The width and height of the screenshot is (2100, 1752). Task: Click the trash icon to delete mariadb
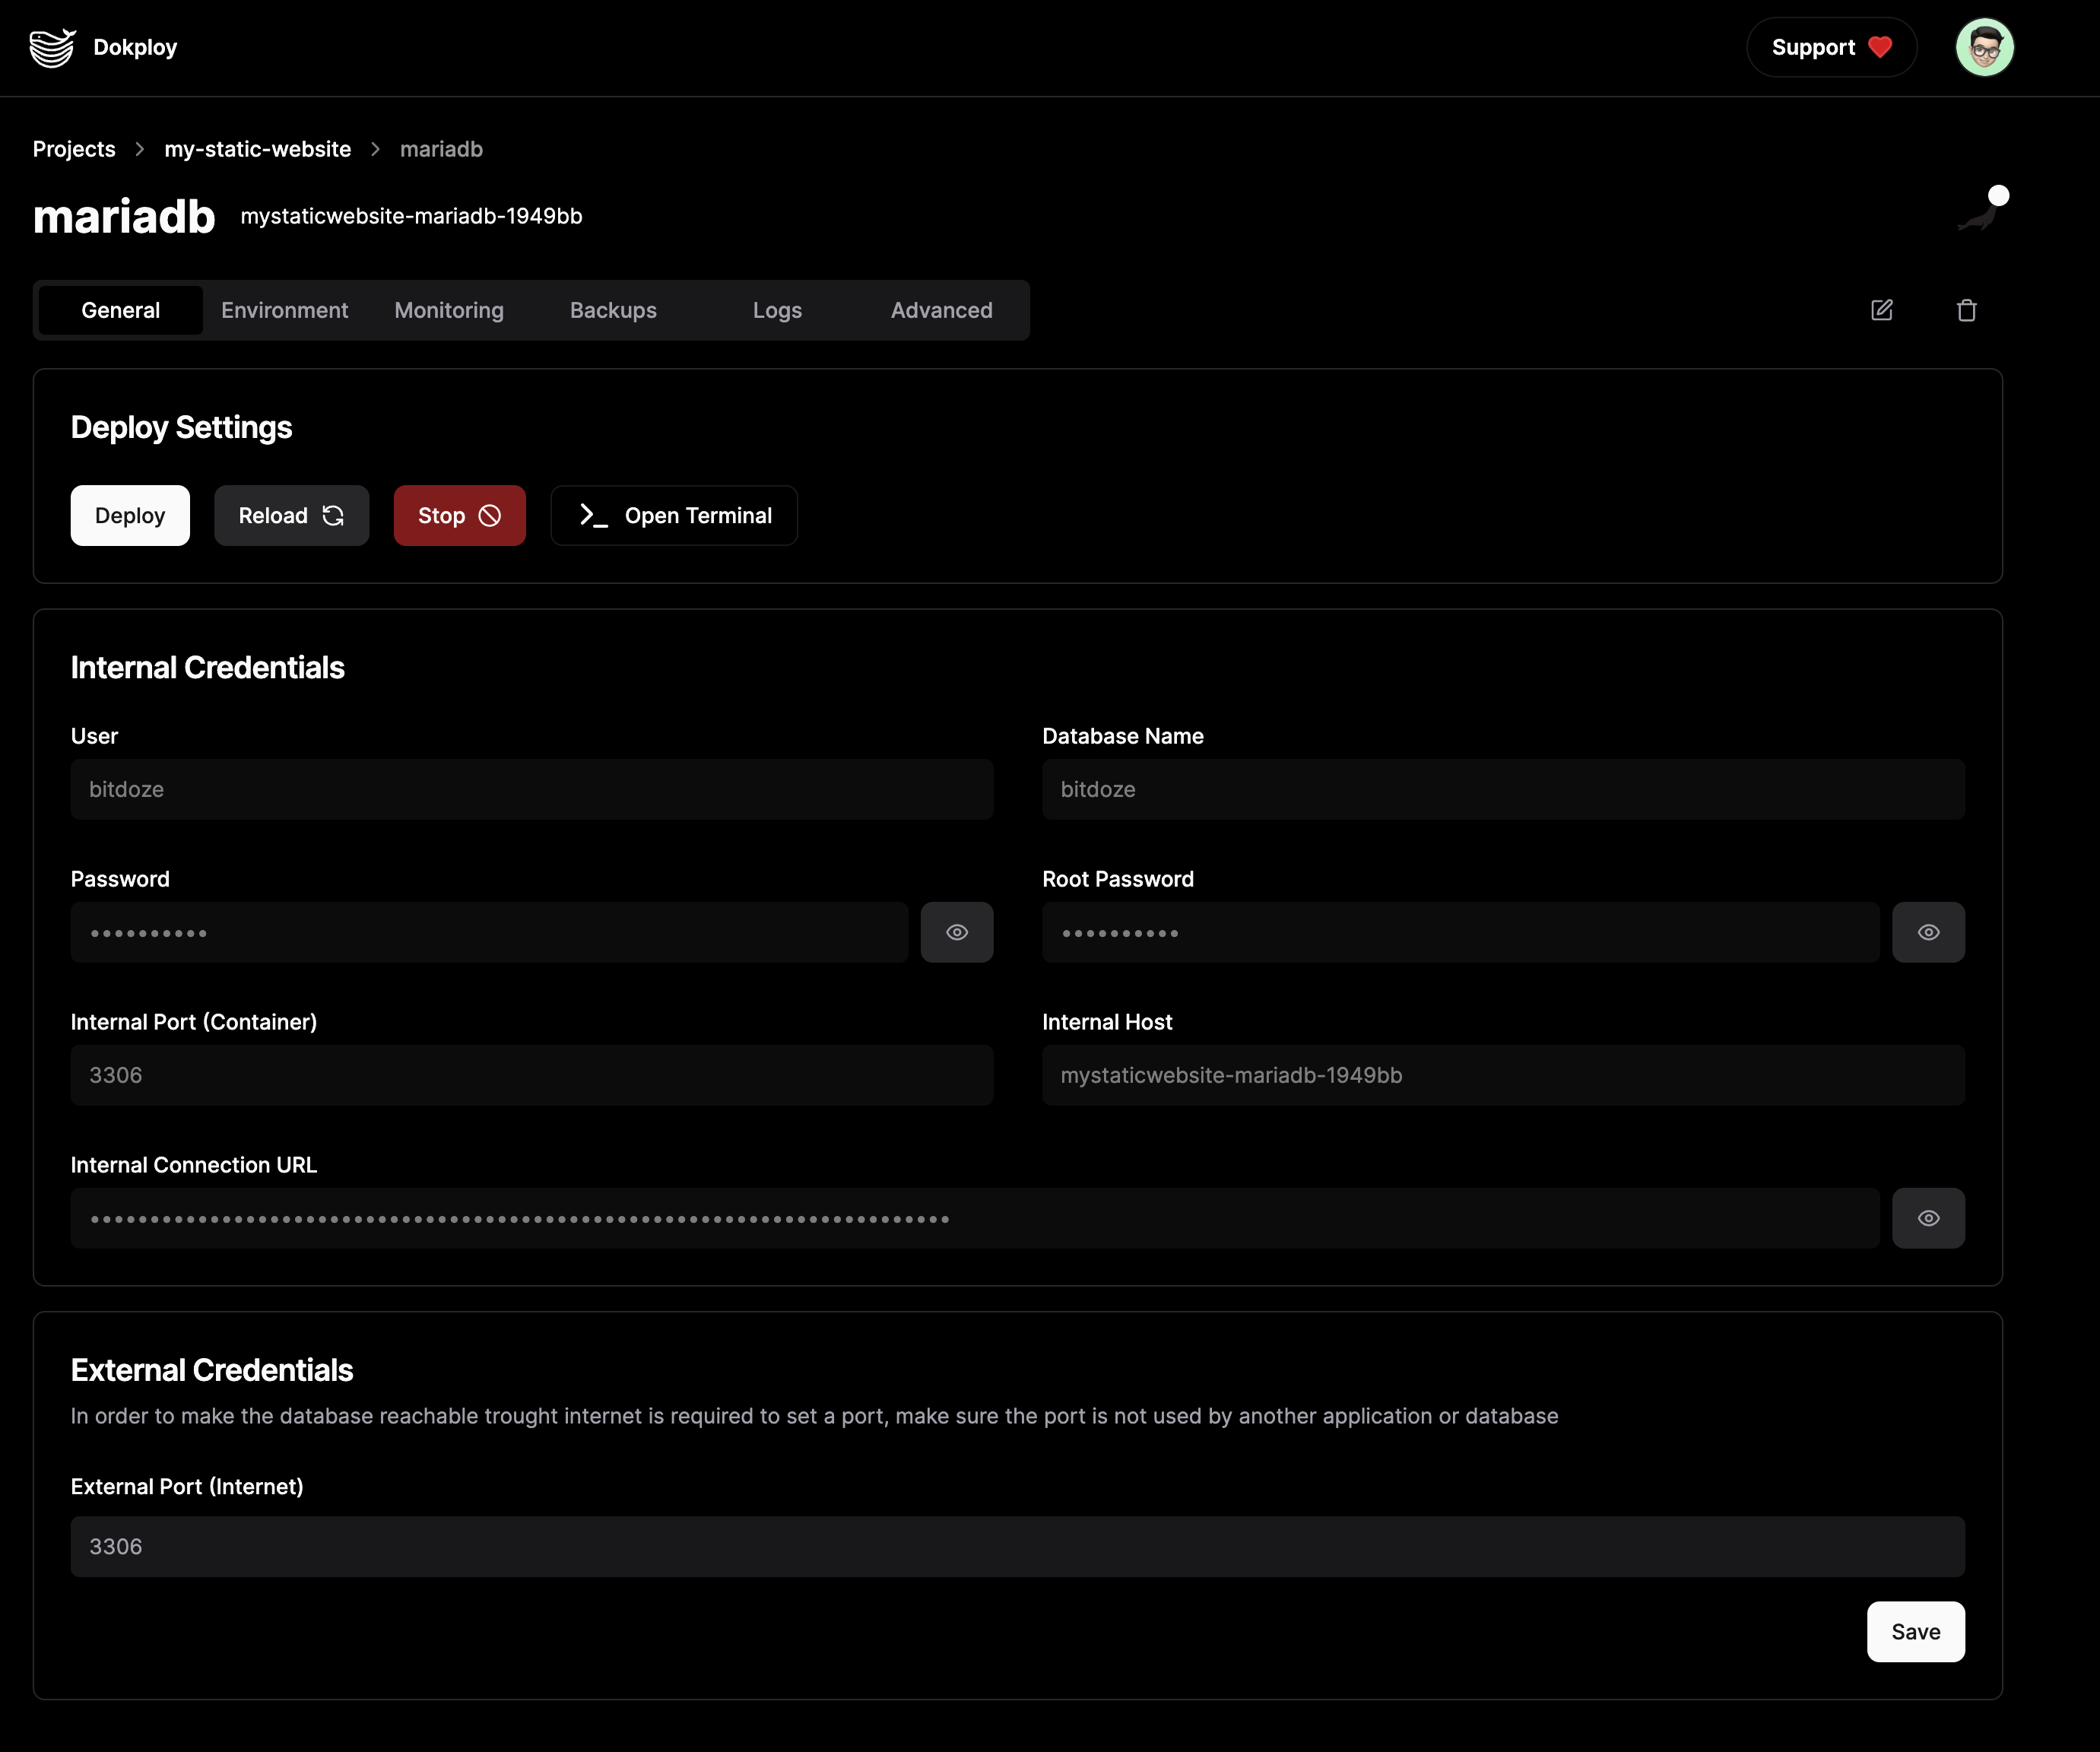click(1966, 310)
